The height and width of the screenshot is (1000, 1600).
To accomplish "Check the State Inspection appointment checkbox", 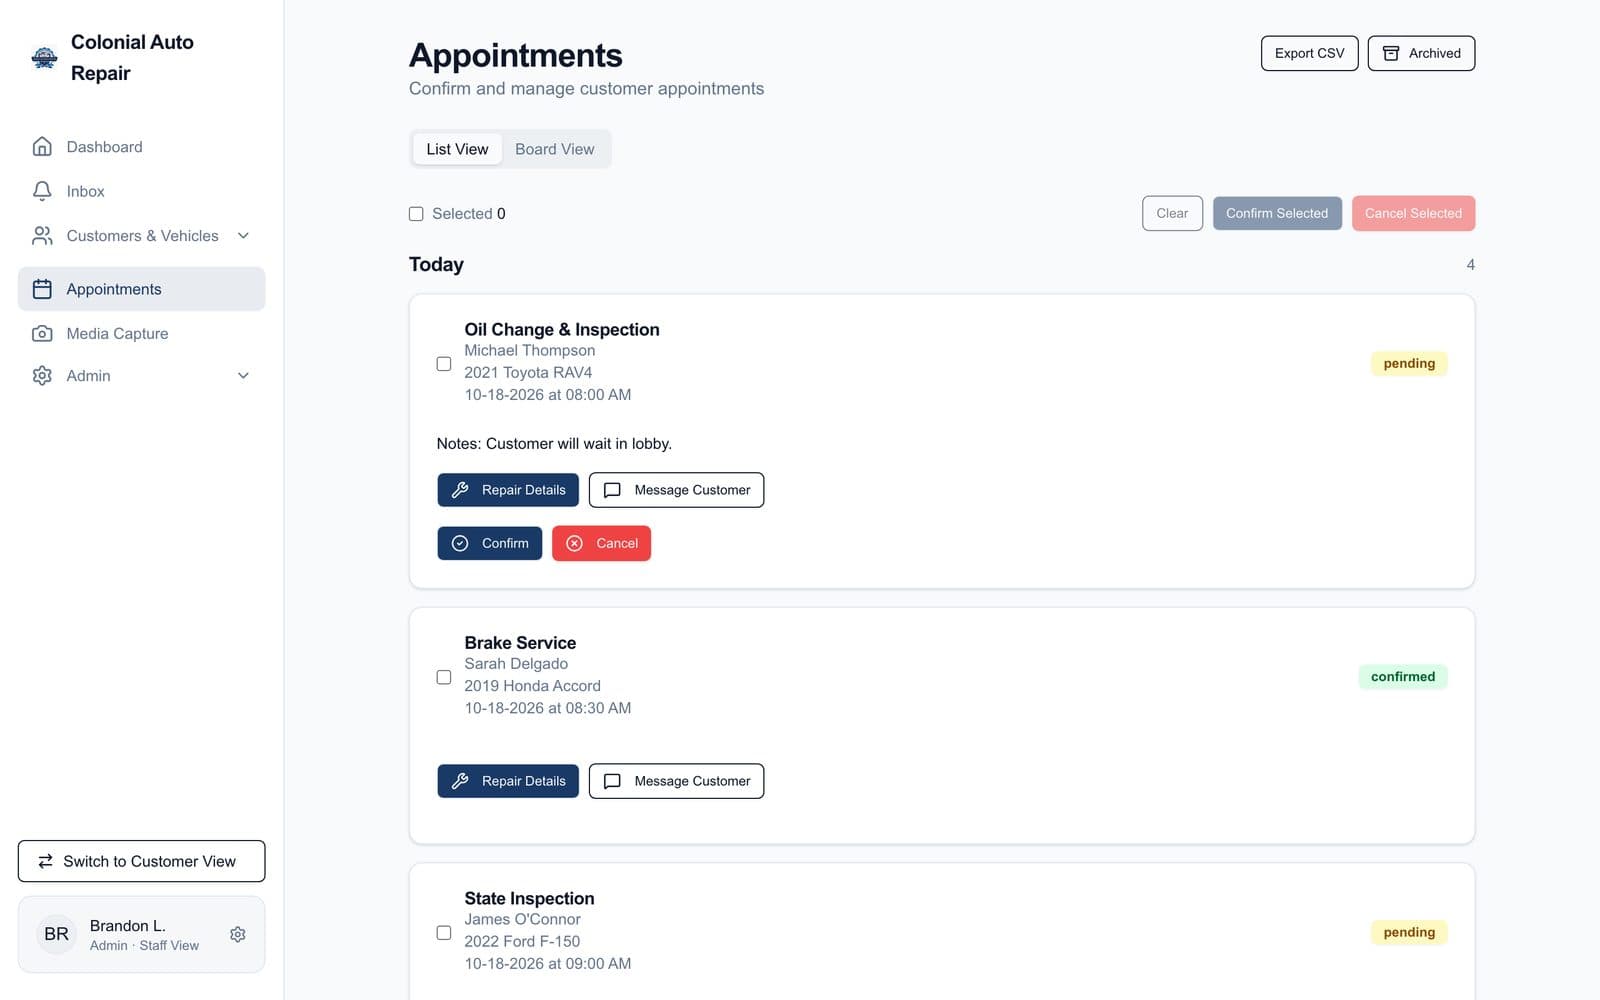I will [x=444, y=933].
